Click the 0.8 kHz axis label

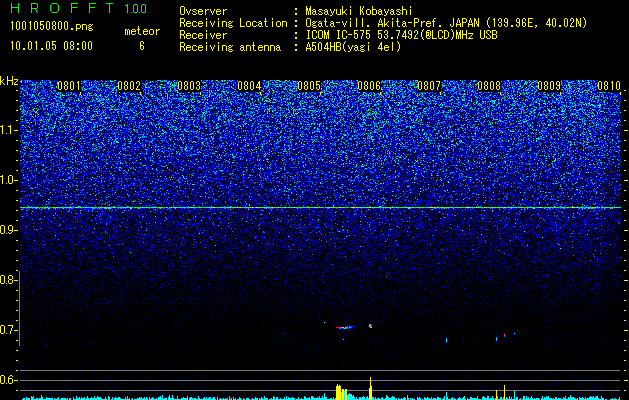[7, 280]
